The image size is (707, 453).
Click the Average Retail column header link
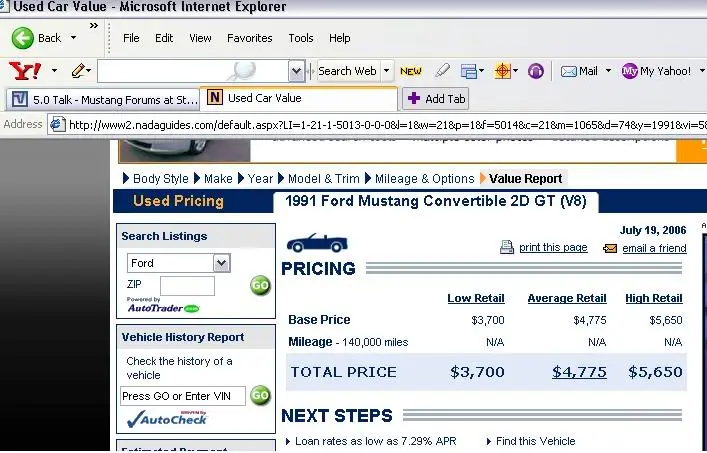pos(567,298)
